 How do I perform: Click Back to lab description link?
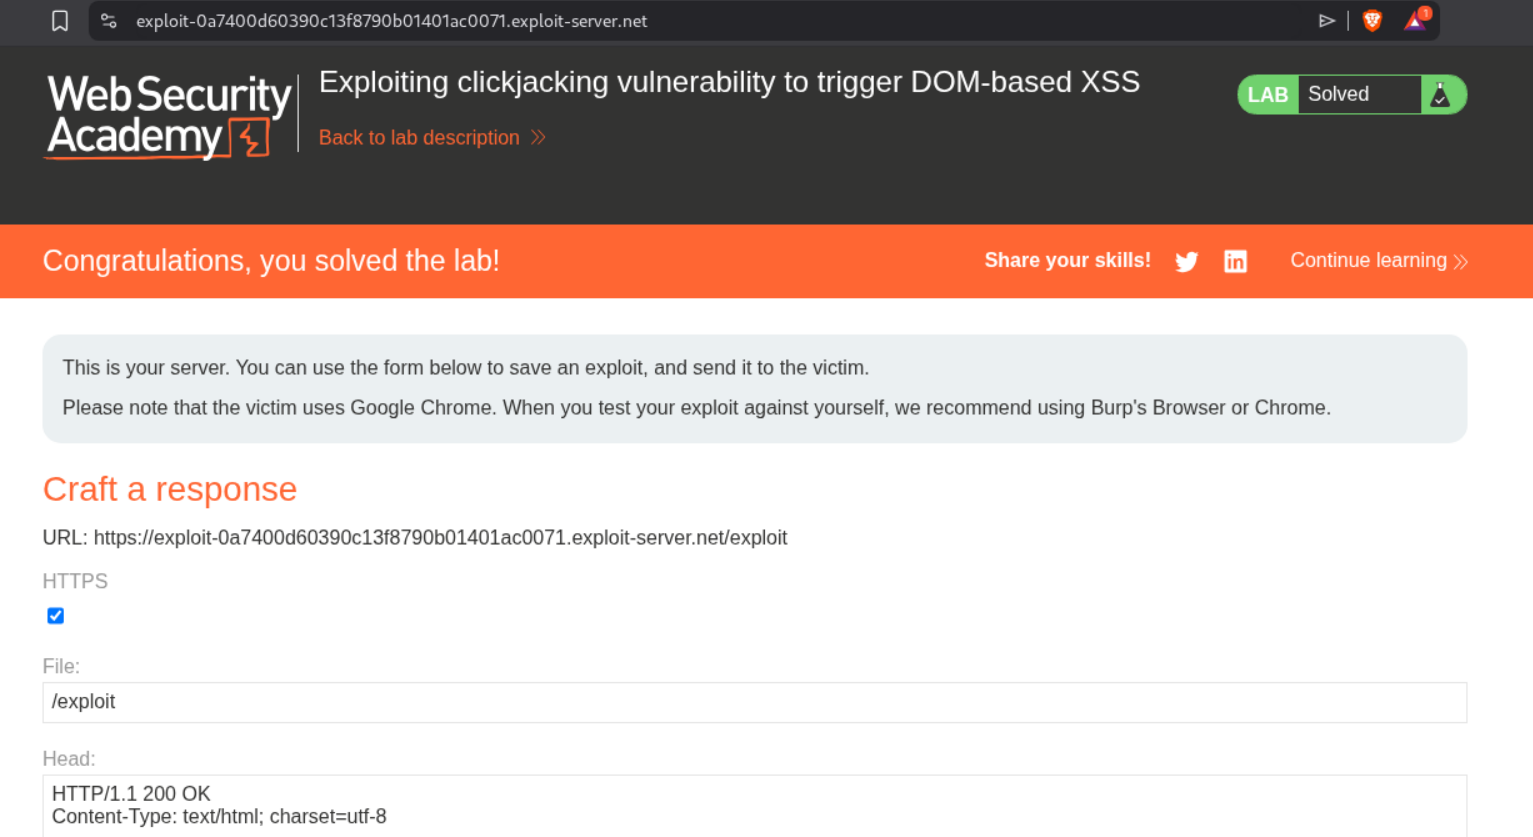tap(419, 138)
